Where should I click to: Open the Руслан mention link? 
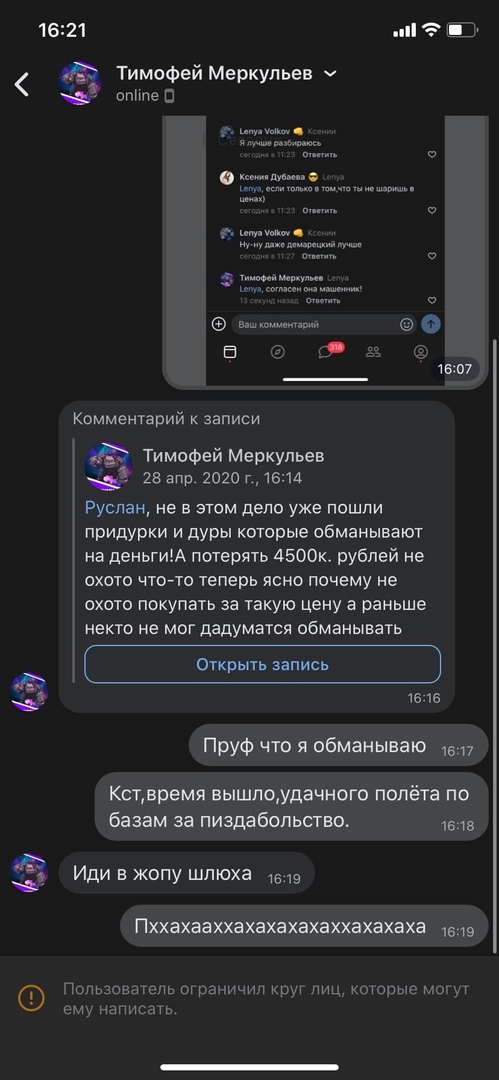115,508
